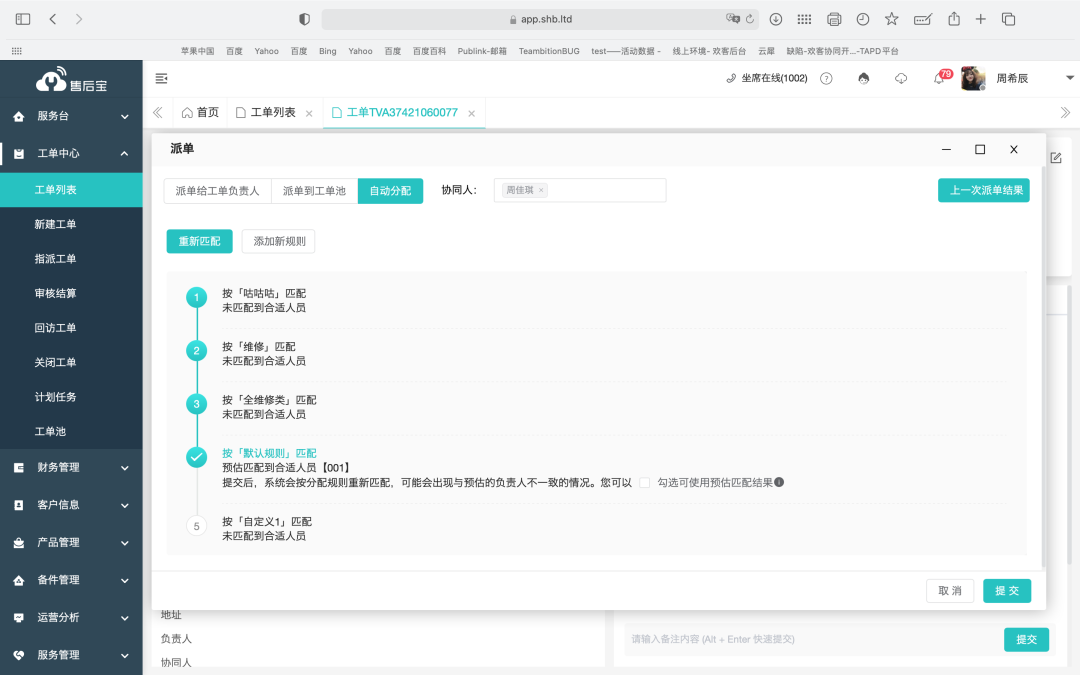Click the Safari address bar
1080x675 pixels.
[540, 19]
